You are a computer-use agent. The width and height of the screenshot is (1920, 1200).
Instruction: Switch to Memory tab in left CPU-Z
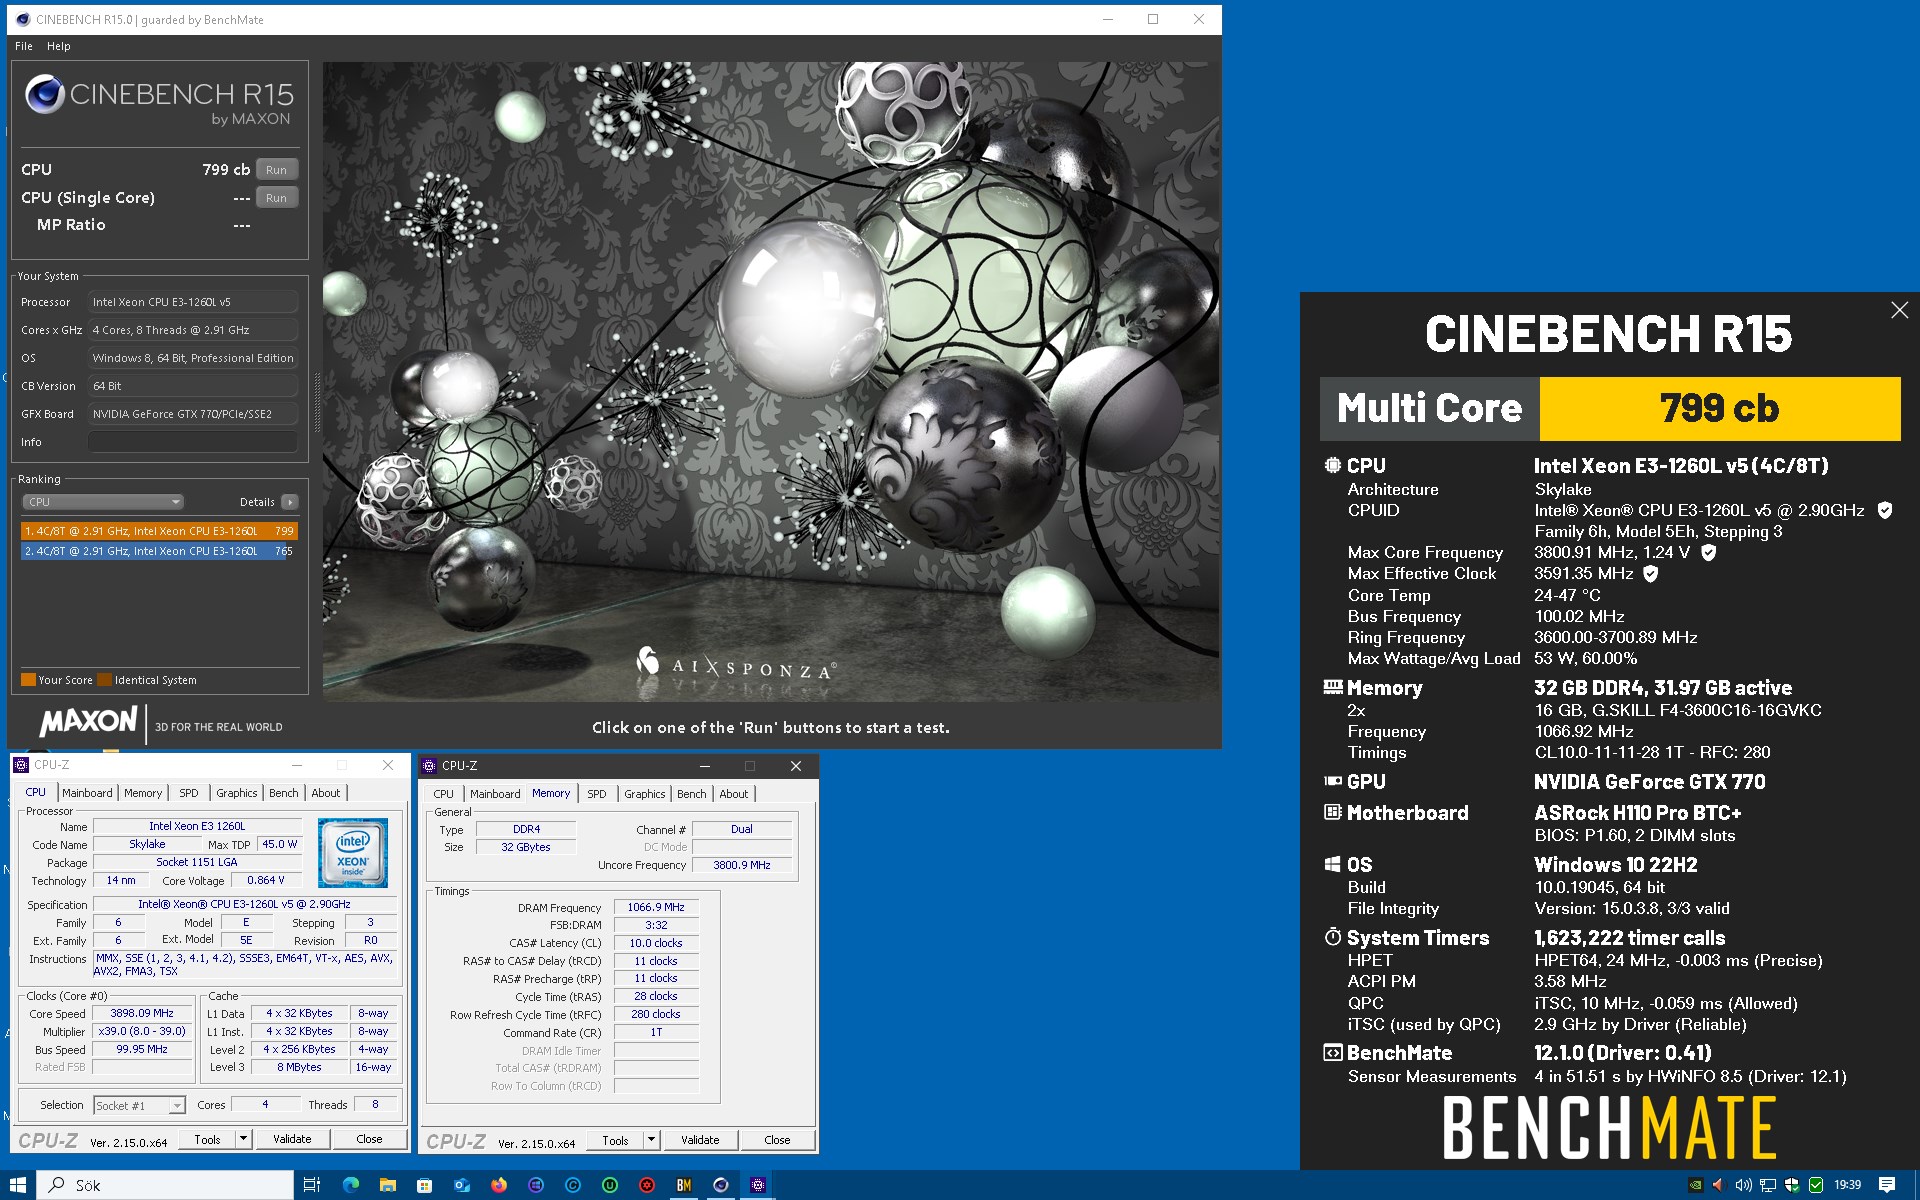pos(143,793)
